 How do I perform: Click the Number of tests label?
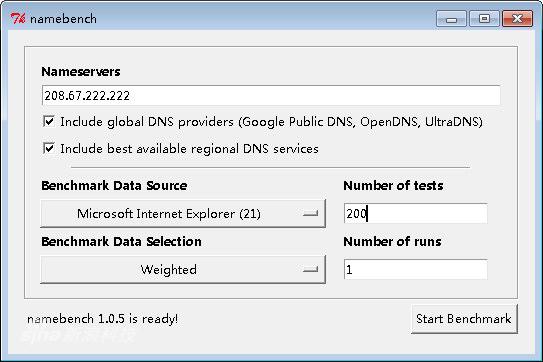point(393,186)
